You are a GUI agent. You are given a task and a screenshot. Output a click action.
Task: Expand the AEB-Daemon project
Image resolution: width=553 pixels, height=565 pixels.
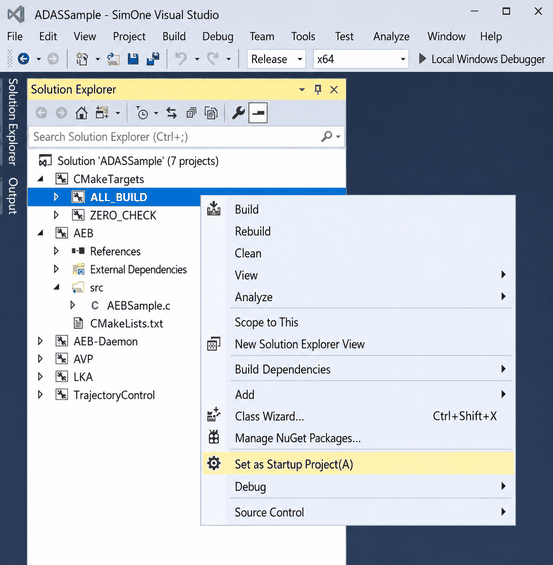(x=40, y=341)
